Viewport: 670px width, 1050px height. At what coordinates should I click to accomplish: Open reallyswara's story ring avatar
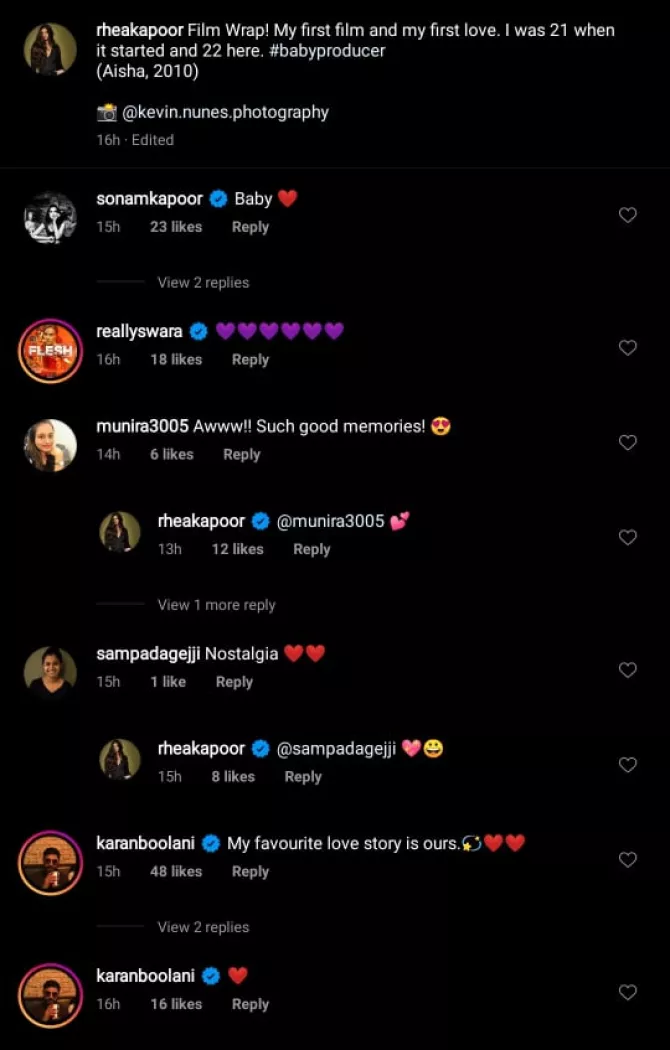click(50, 350)
